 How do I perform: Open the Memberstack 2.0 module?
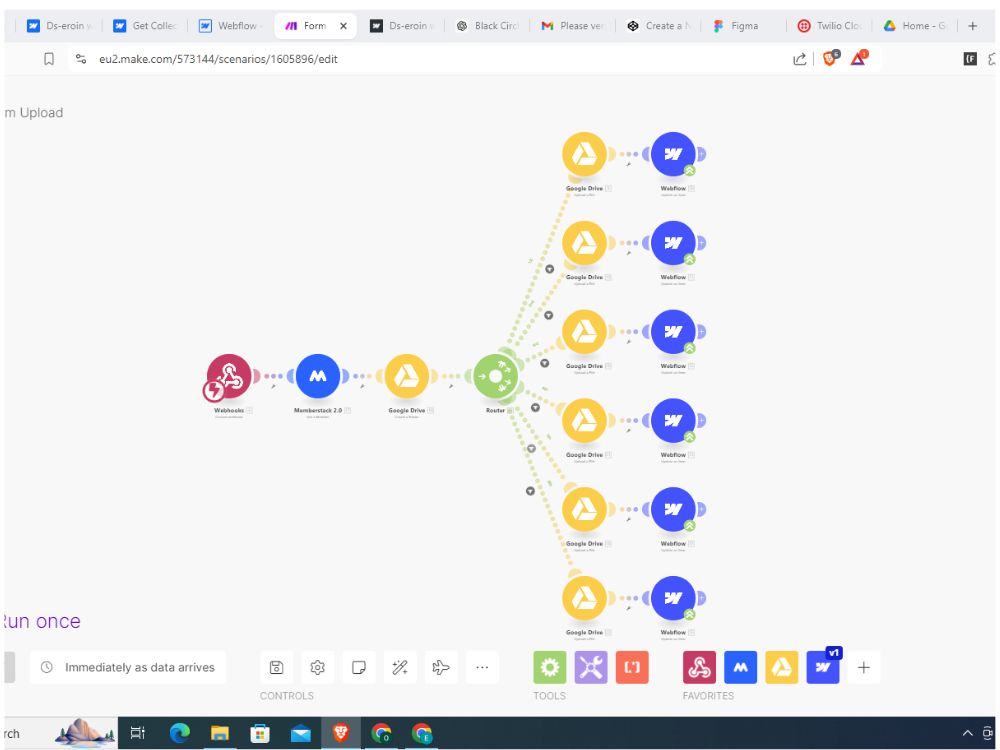point(318,376)
